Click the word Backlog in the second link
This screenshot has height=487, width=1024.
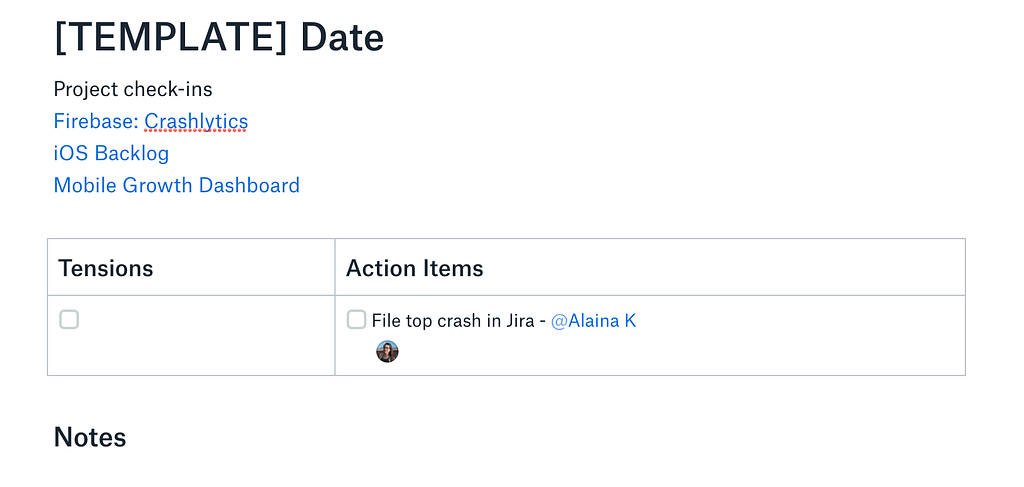132,154
